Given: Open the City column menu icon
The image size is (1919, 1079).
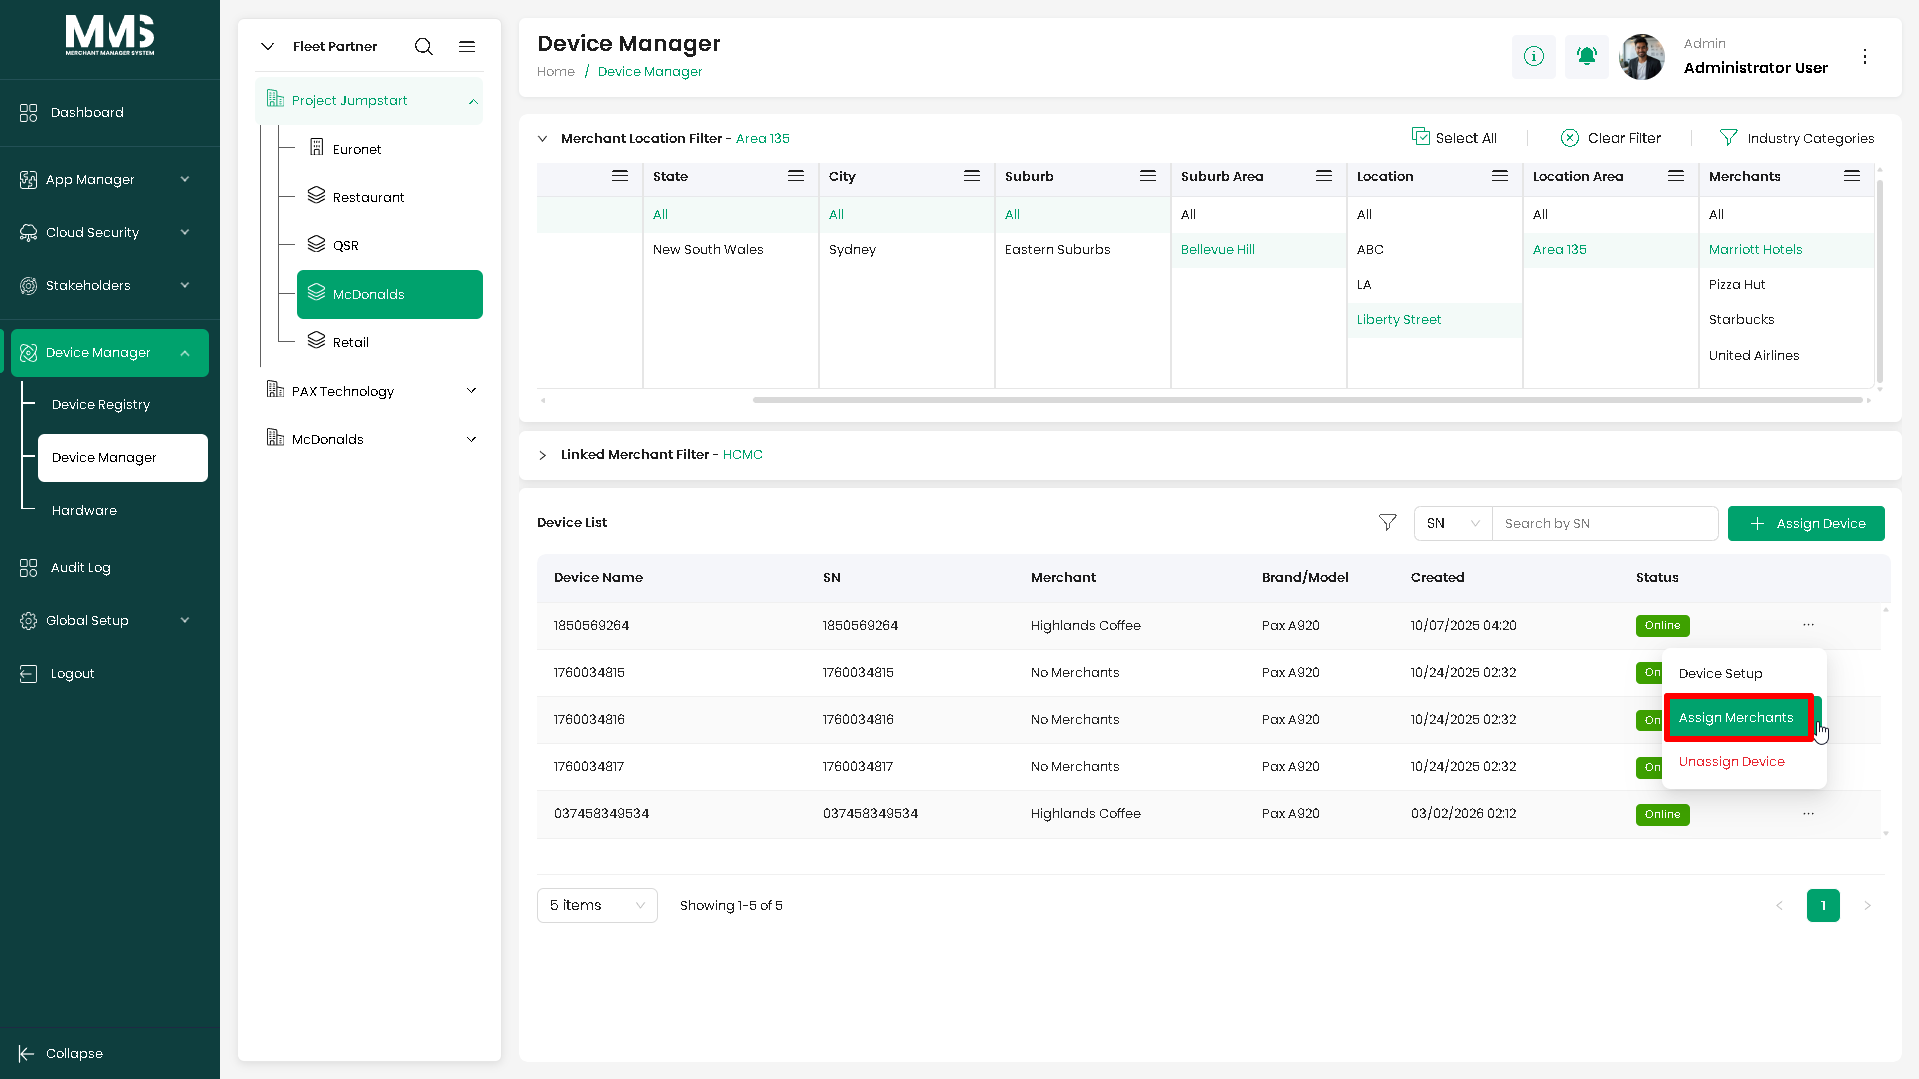Looking at the screenshot, I should point(972,176).
